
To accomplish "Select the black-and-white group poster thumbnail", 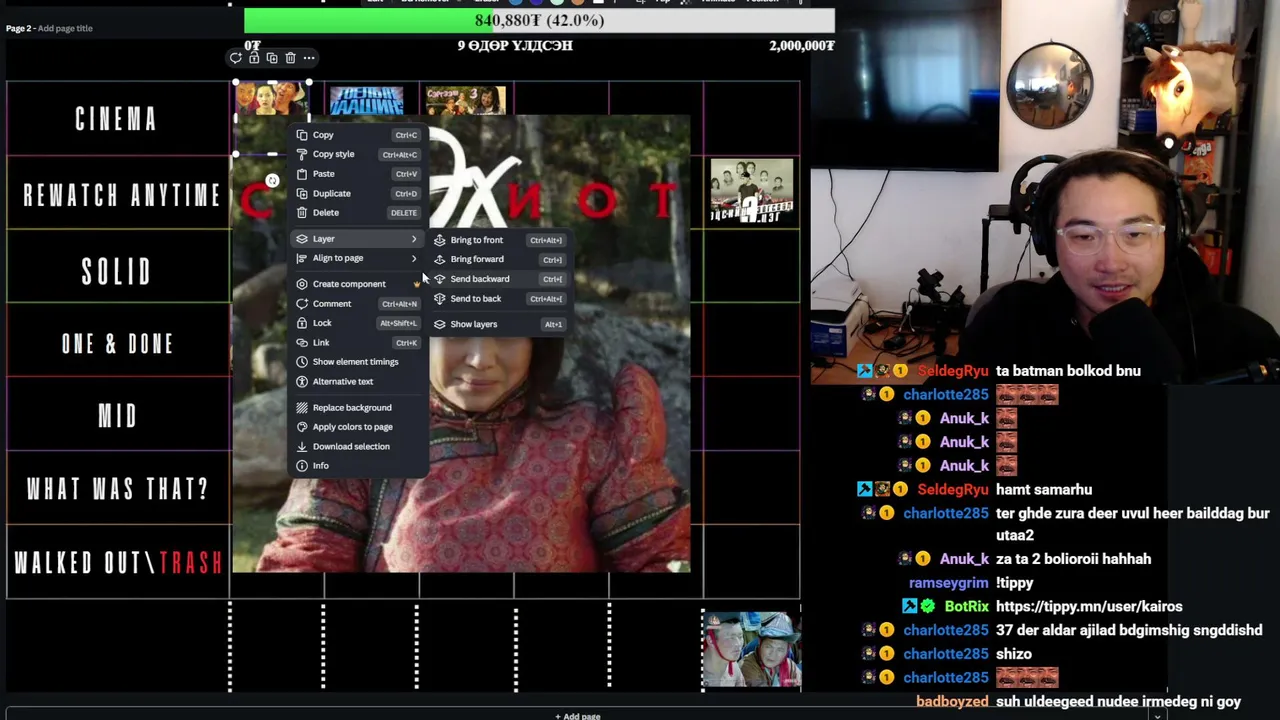I will [752, 191].
